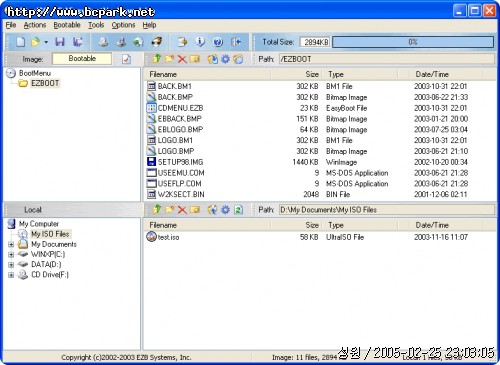Viewport: 500px width, 365px height.
Task: Create new folder in local pane
Action: 169,210
